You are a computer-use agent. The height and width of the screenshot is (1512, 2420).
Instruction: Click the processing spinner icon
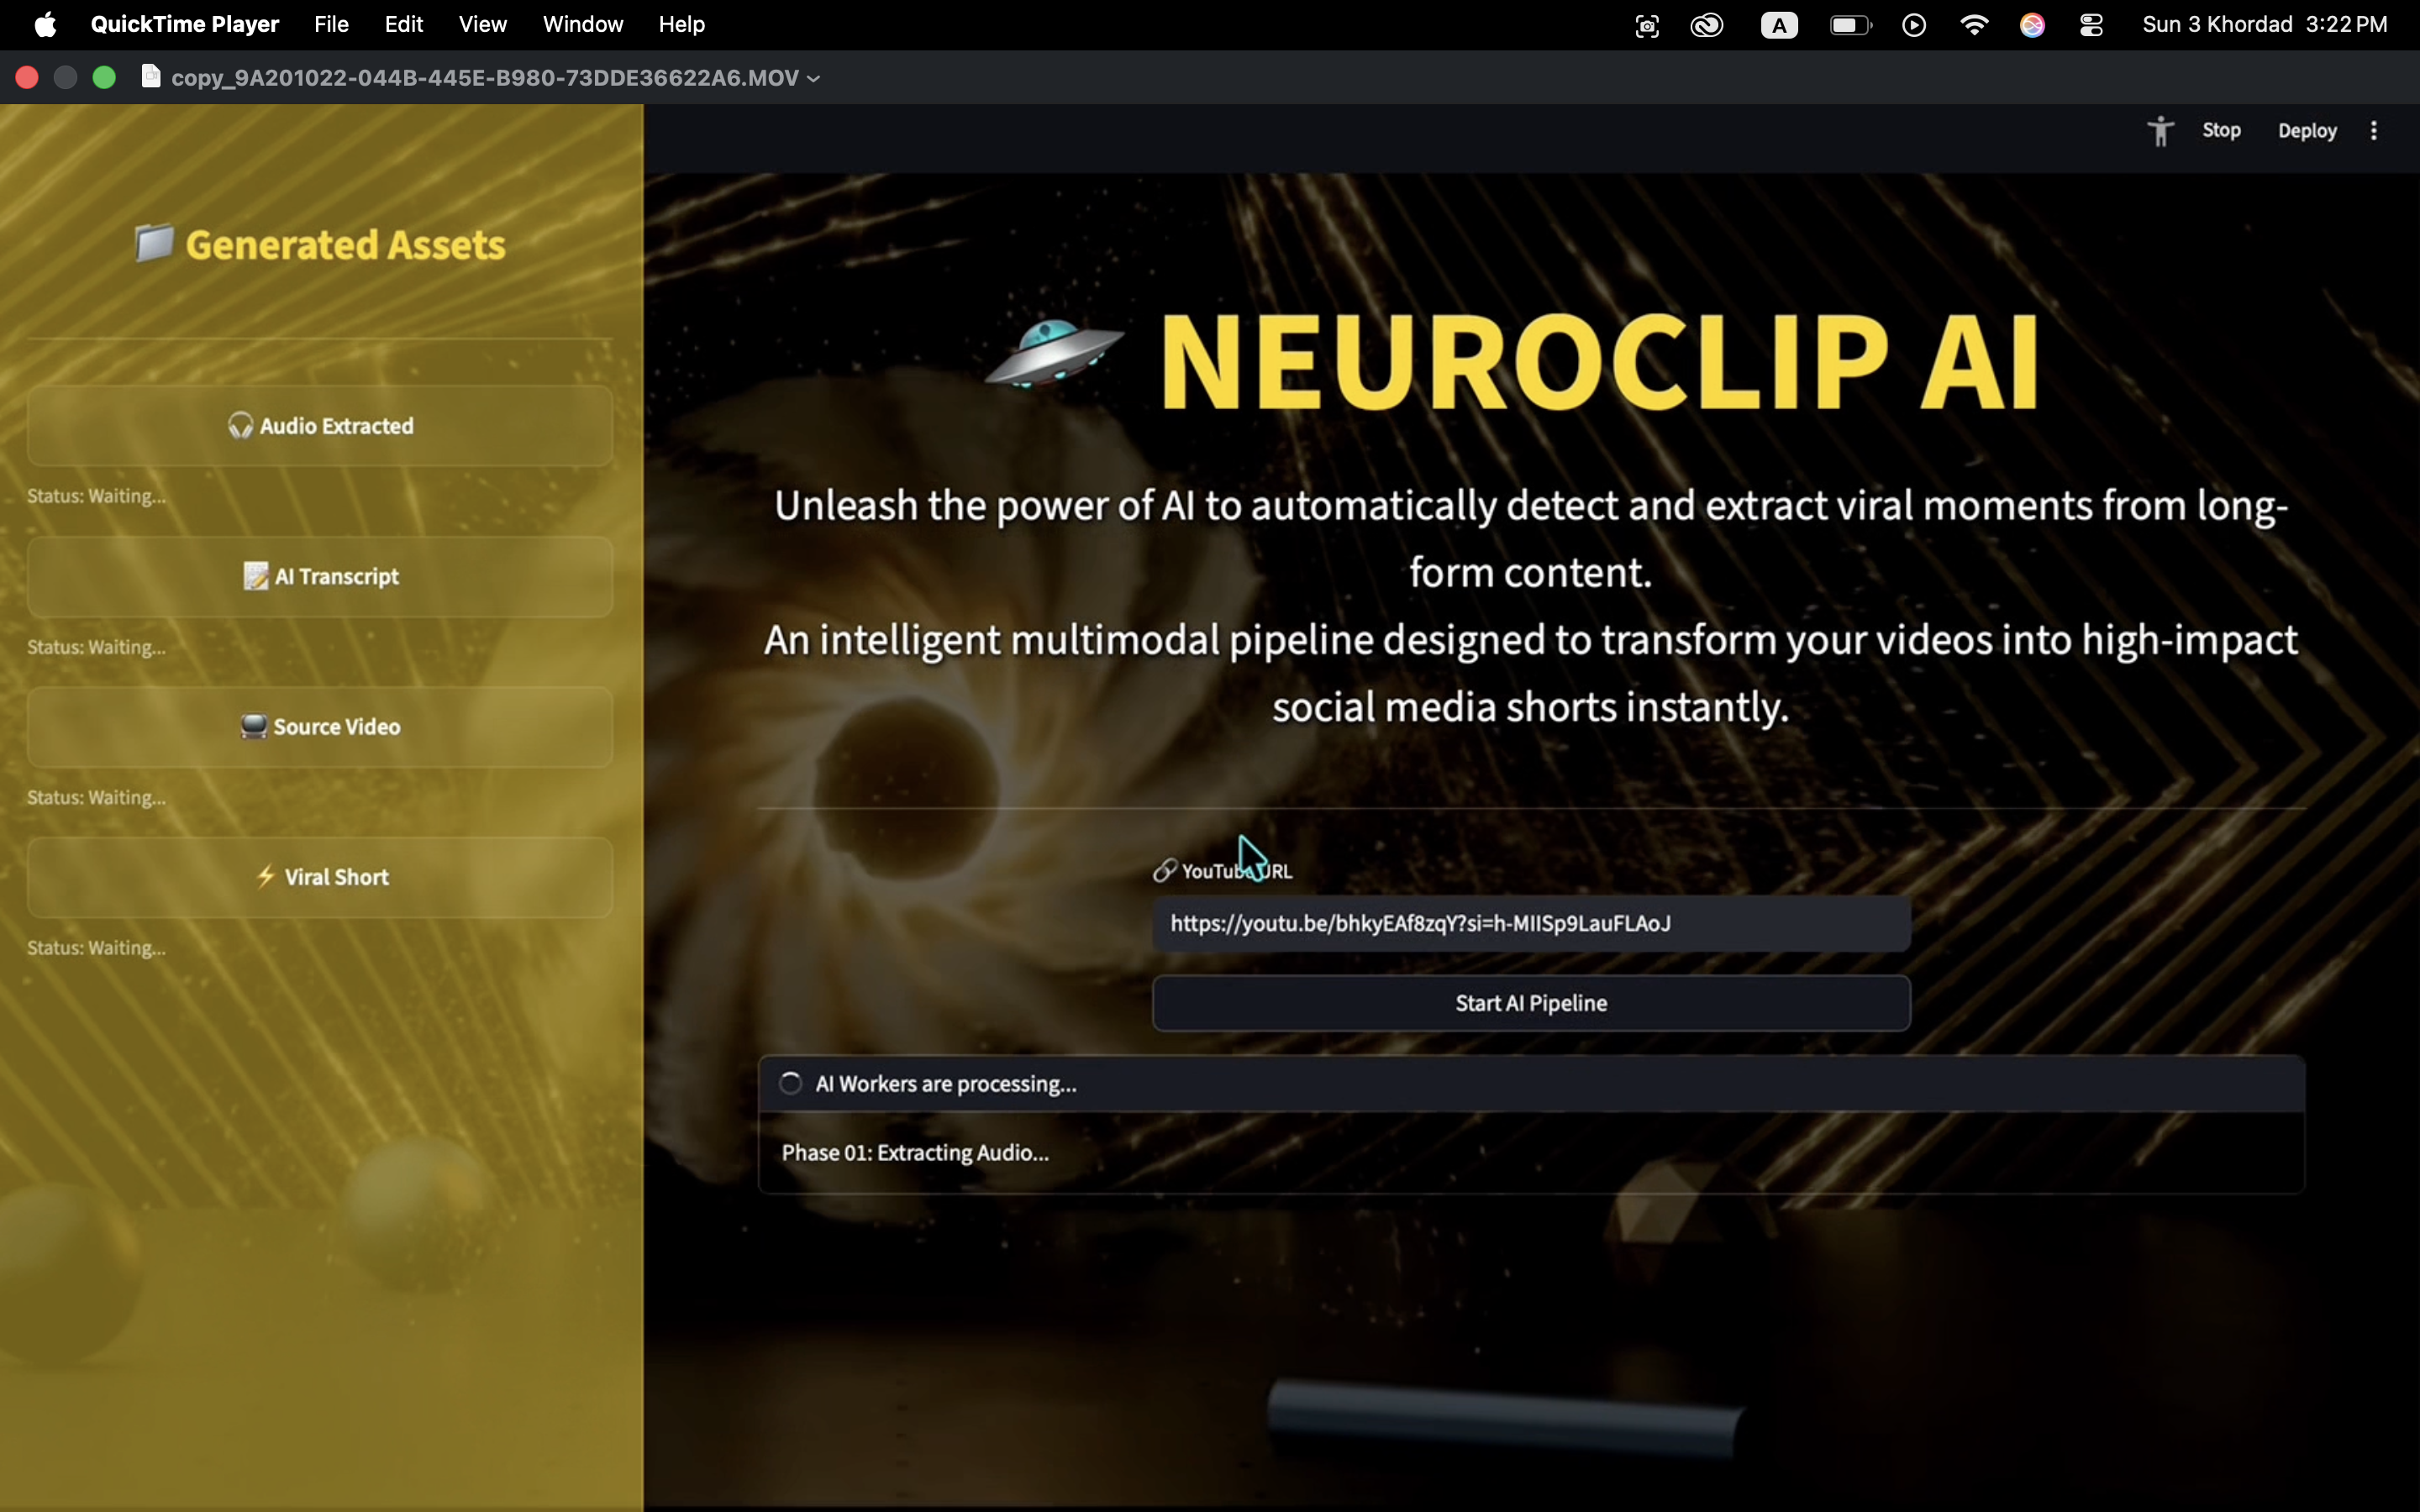pyautogui.click(x=790, y=1083)
